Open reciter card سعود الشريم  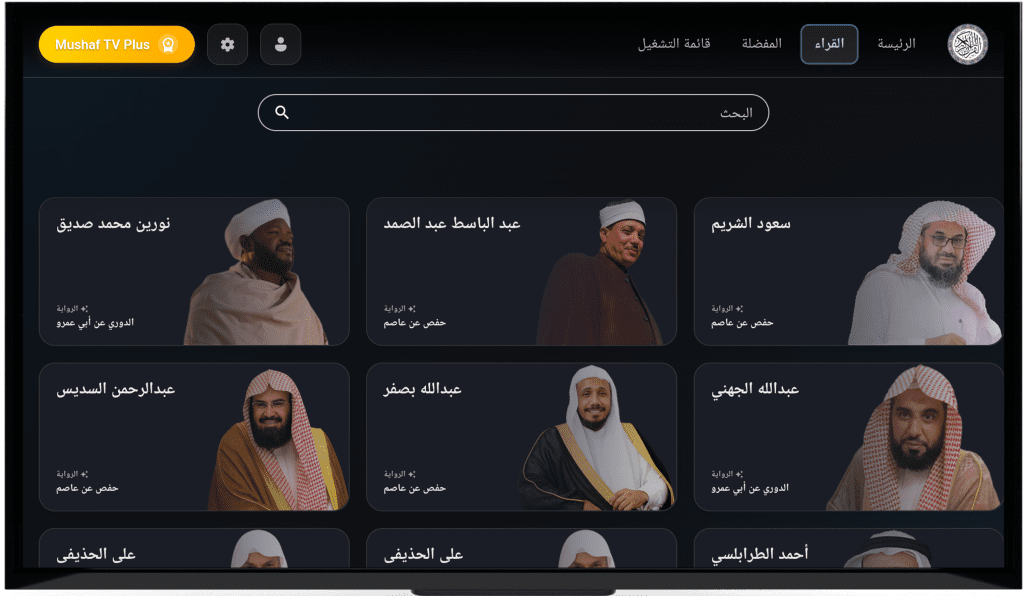coord(848,271)
